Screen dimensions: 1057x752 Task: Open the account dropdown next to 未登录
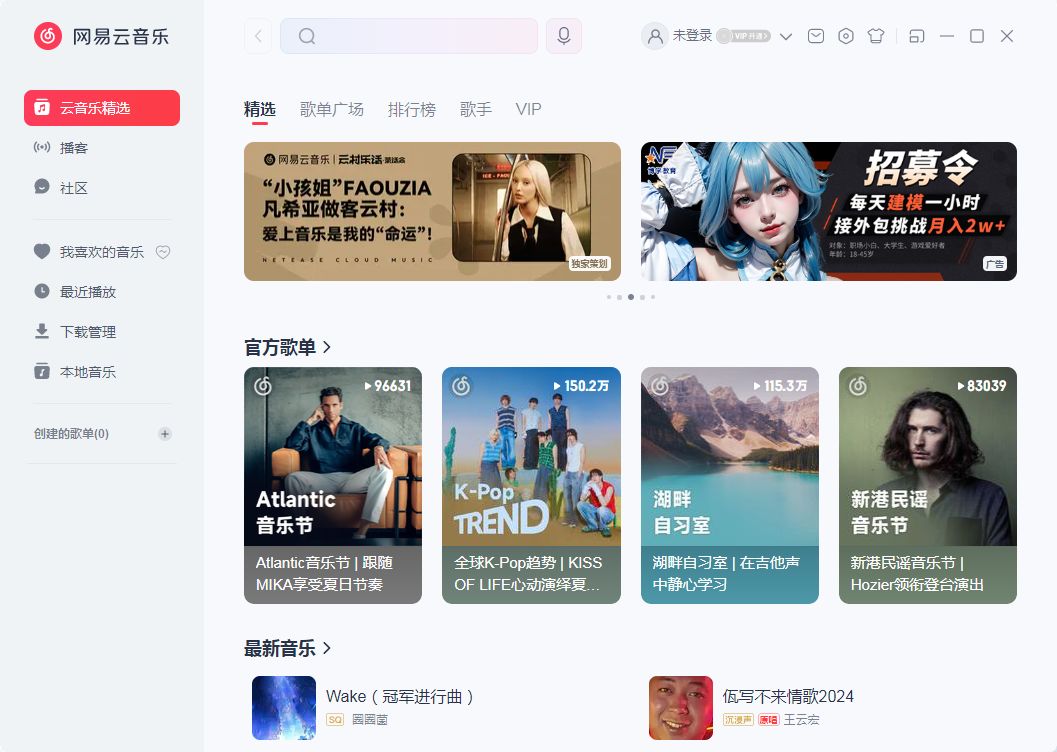[x=786, y=35]
